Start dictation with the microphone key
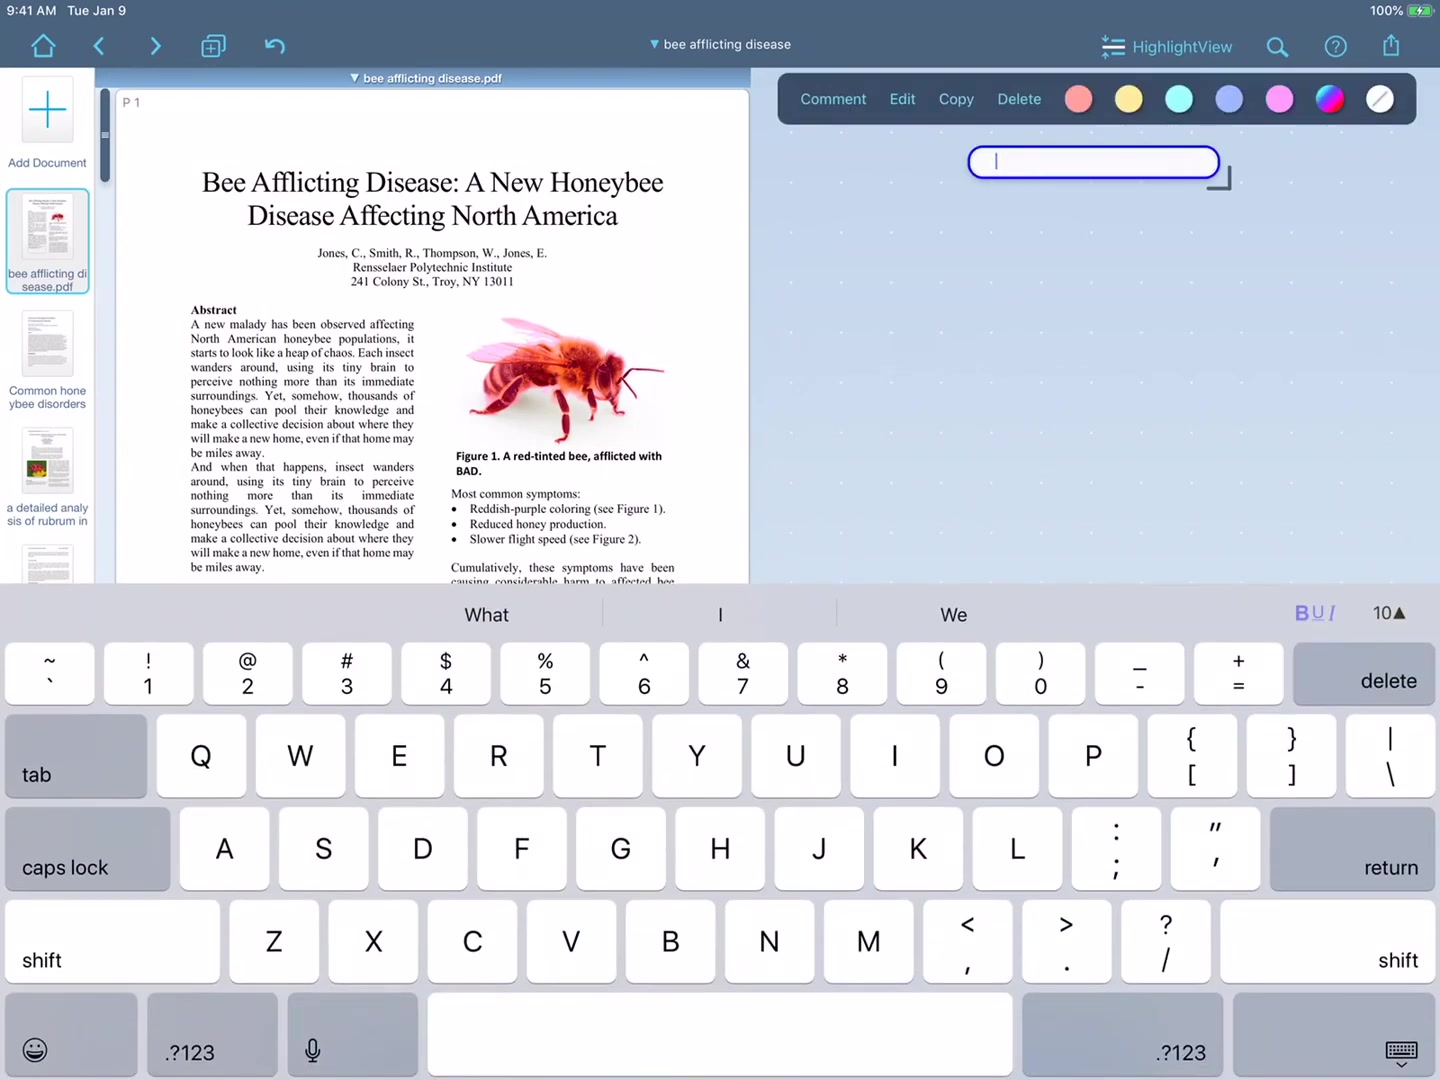 312,1051
